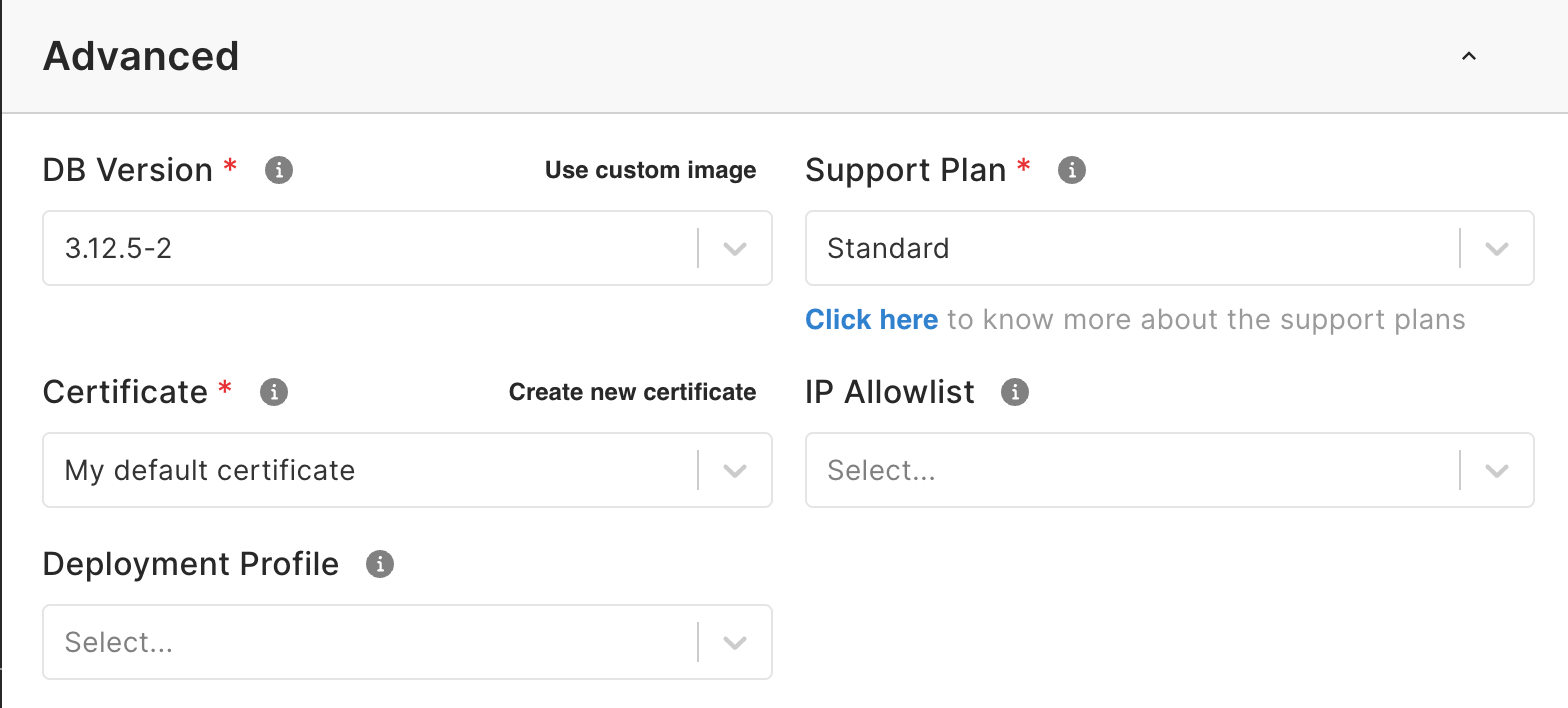Click info icon next to DB Version

(x=279, y=170)
